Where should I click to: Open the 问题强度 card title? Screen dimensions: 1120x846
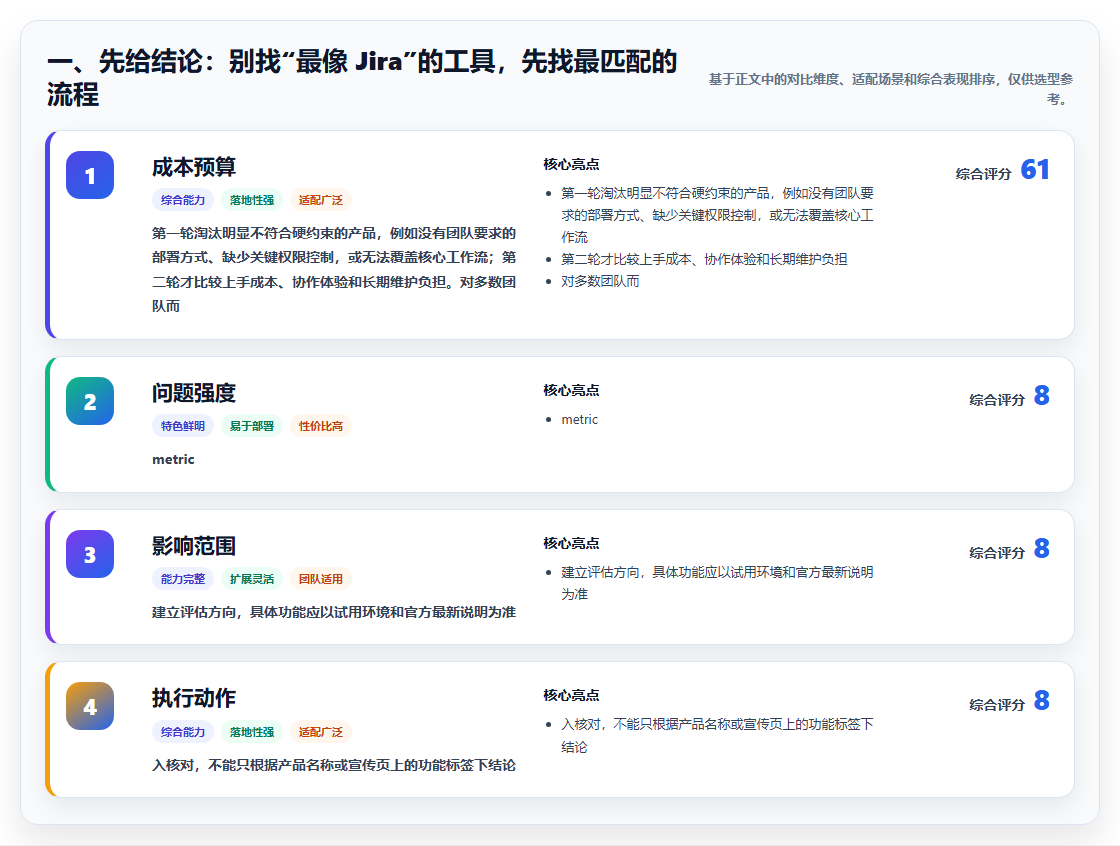point(194,393)
